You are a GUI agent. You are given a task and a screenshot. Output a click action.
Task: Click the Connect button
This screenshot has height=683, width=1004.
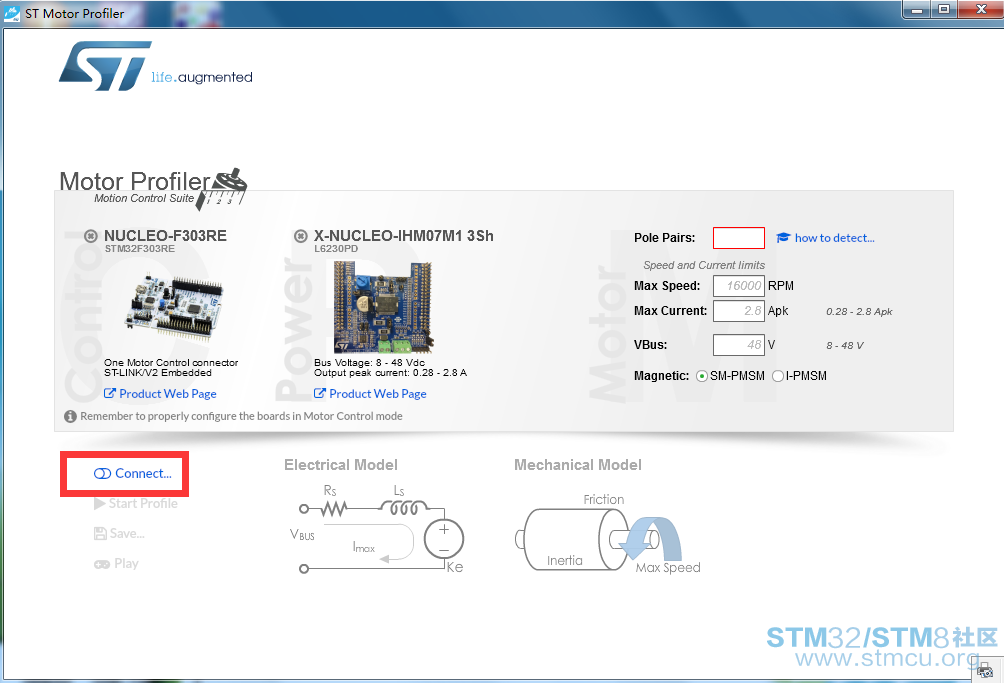point(133,473)
